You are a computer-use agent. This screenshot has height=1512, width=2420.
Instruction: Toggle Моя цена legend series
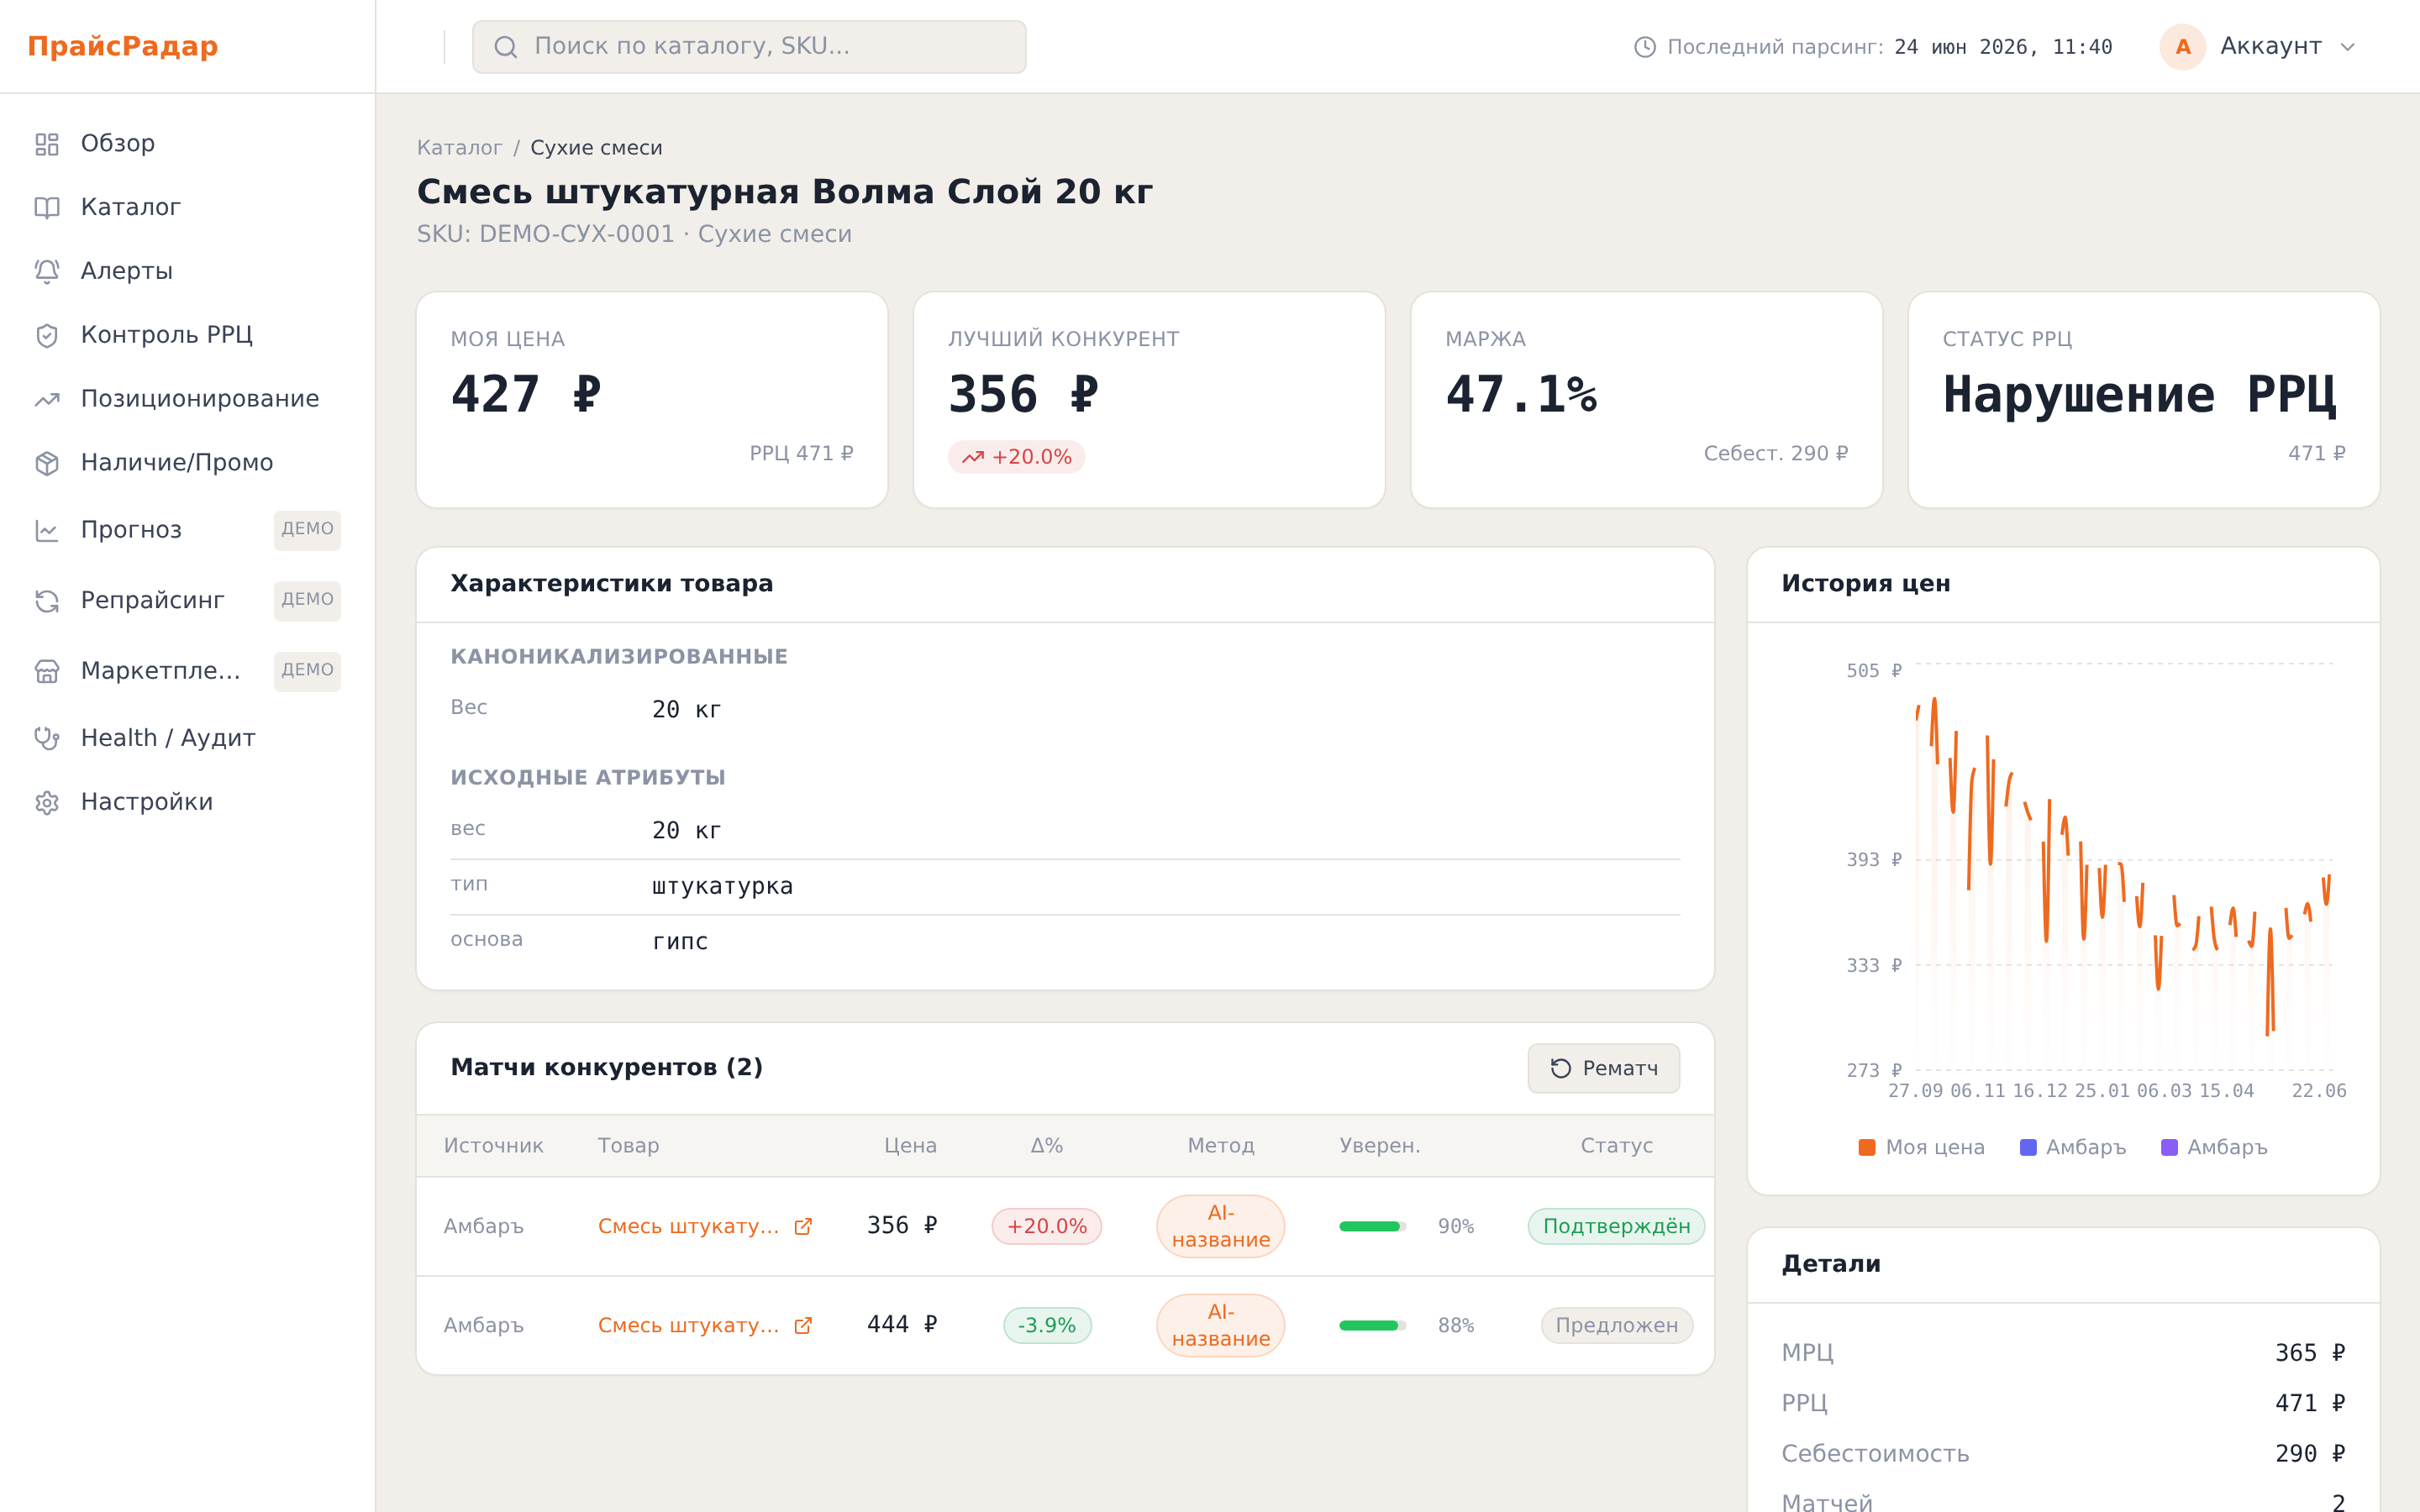1921,1147
